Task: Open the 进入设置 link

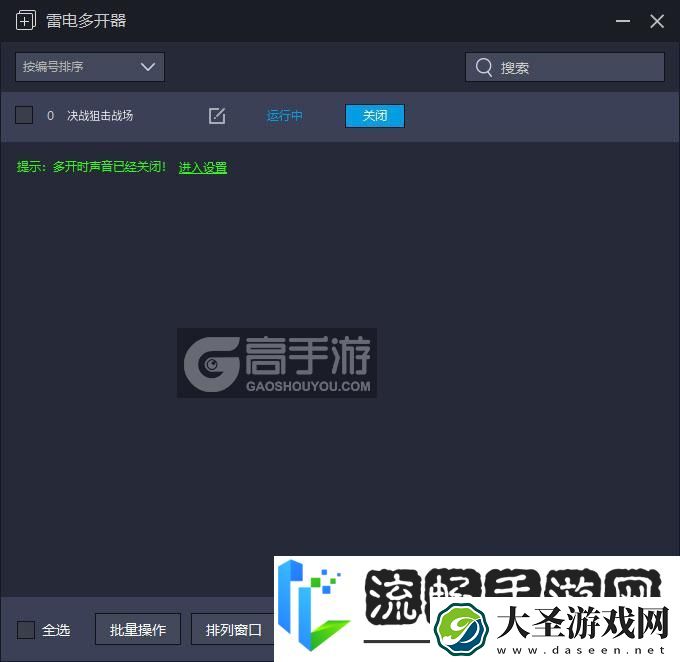Action: tap(203, 167)
